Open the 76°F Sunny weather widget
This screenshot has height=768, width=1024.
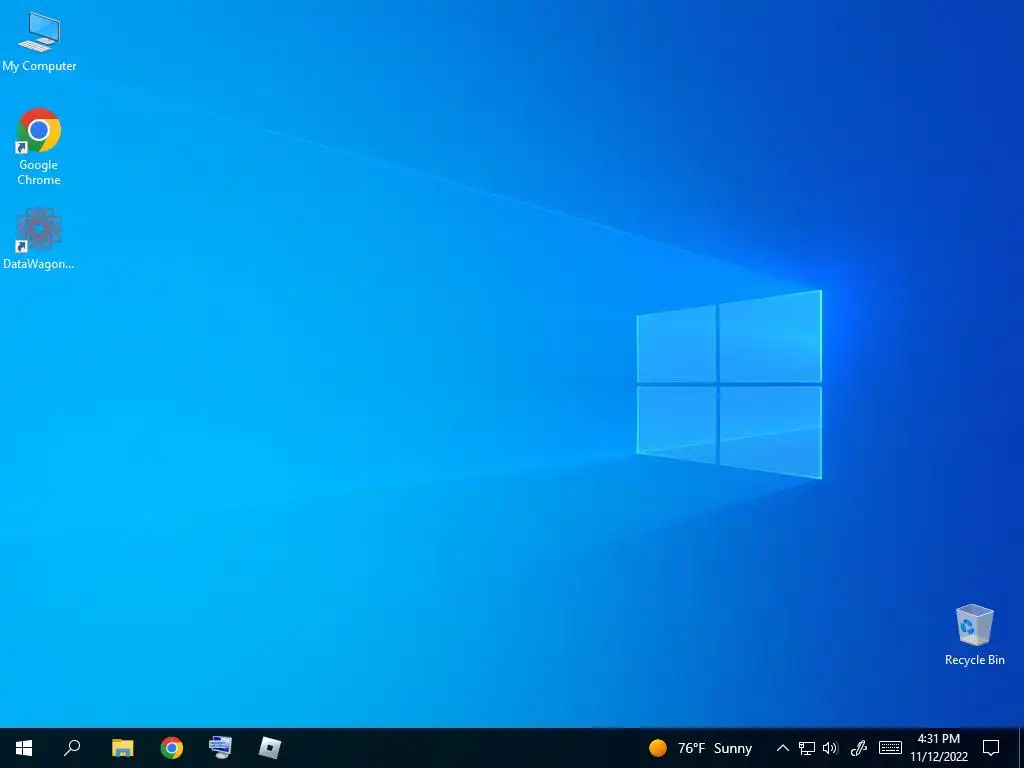(701, 748)
